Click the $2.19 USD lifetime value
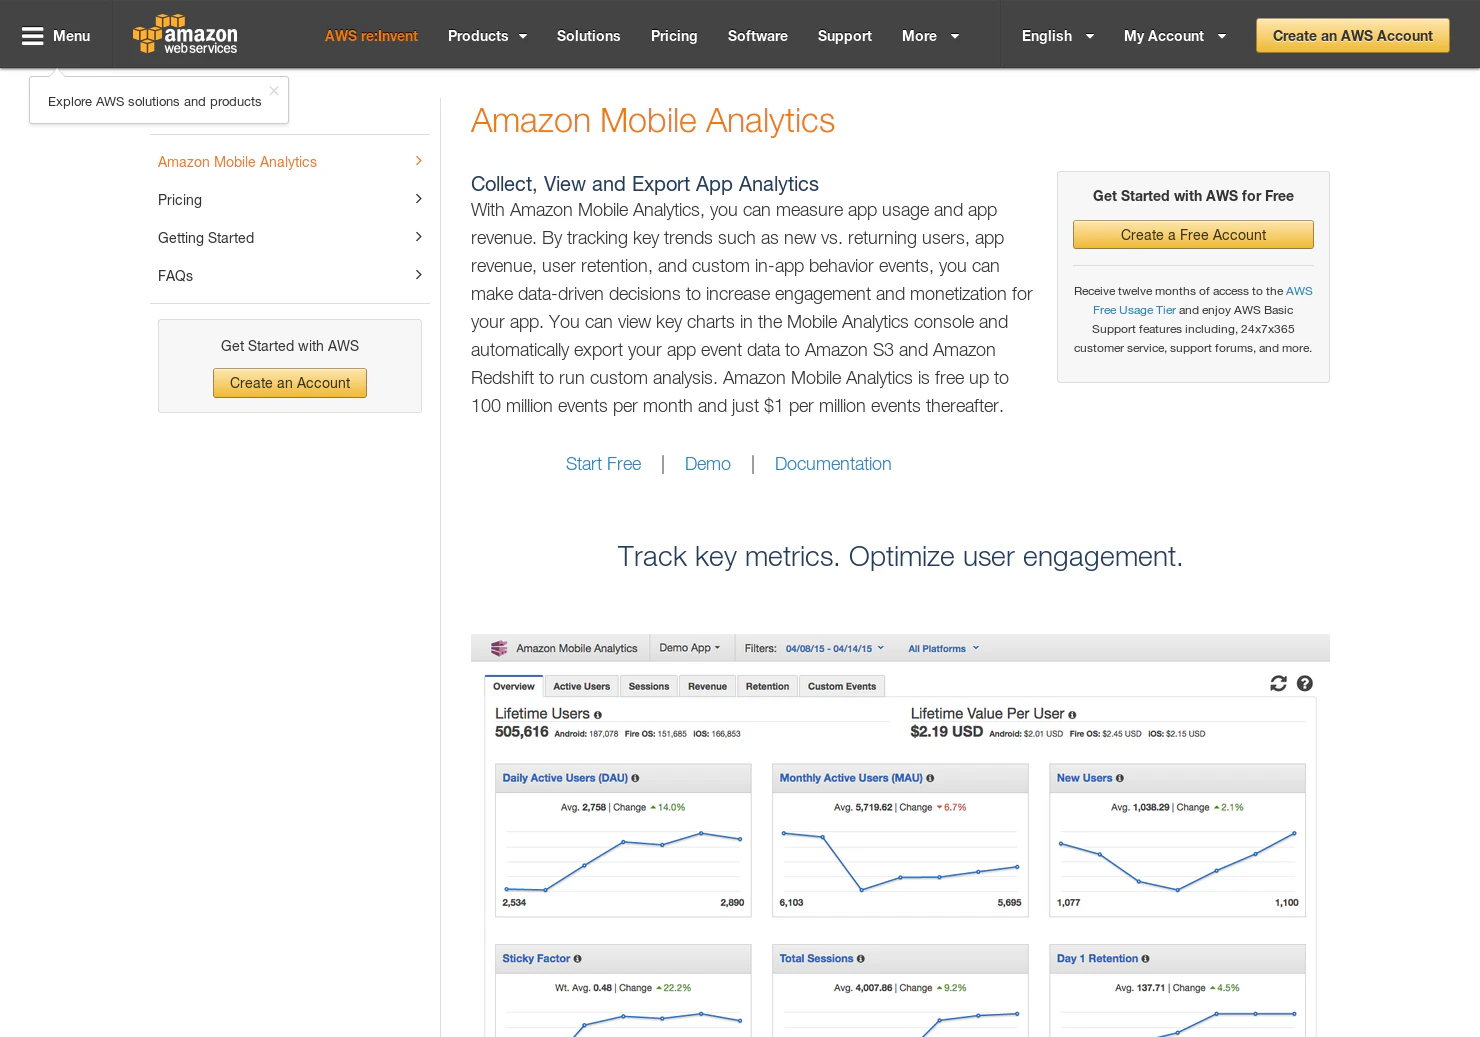 (x=947, y=732)
